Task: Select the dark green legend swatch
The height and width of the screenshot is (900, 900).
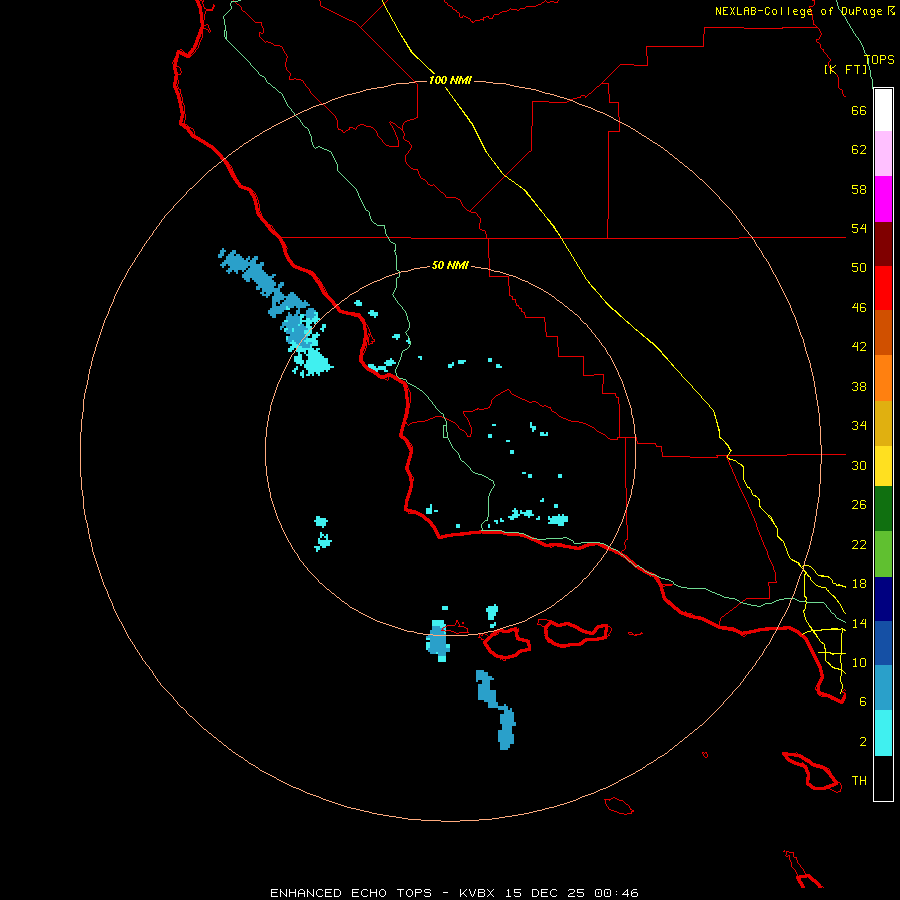Action: click(x=883, y=509)
